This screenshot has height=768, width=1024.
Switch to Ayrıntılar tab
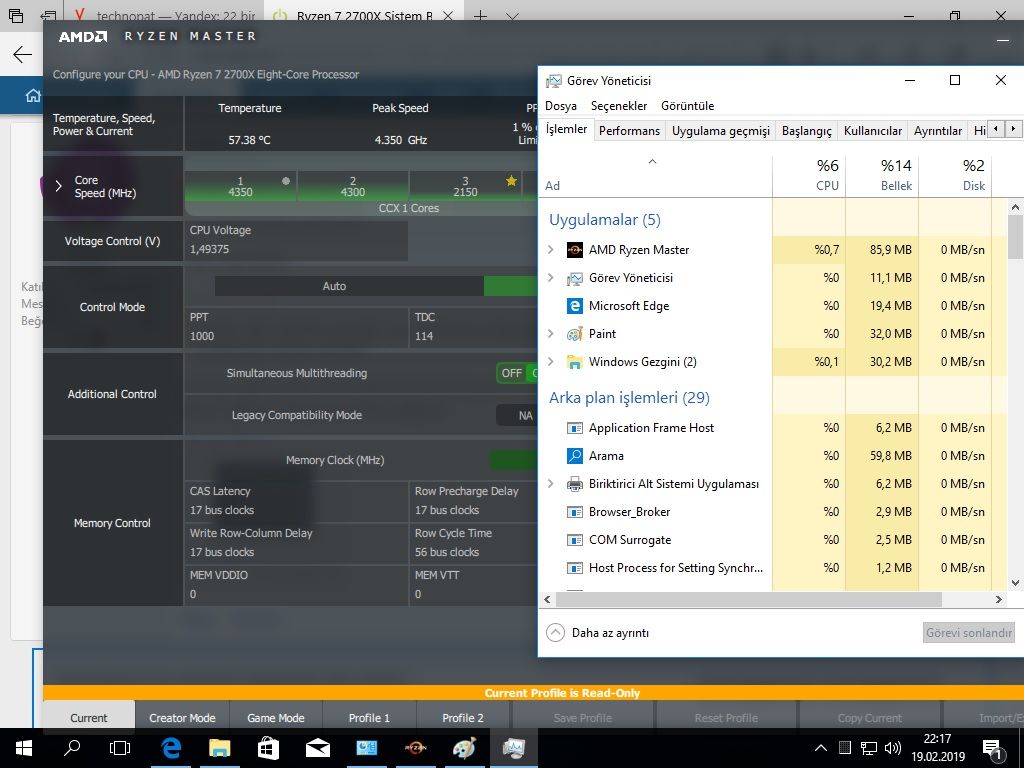(x=938, y=131)
